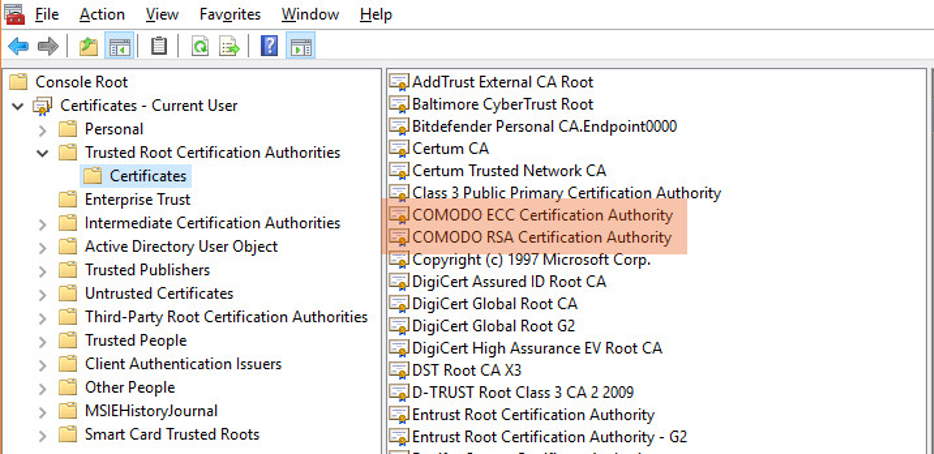Click the MMC toolbox icon beside File
This screenshot has width=934, height=454.
(14, 14)
